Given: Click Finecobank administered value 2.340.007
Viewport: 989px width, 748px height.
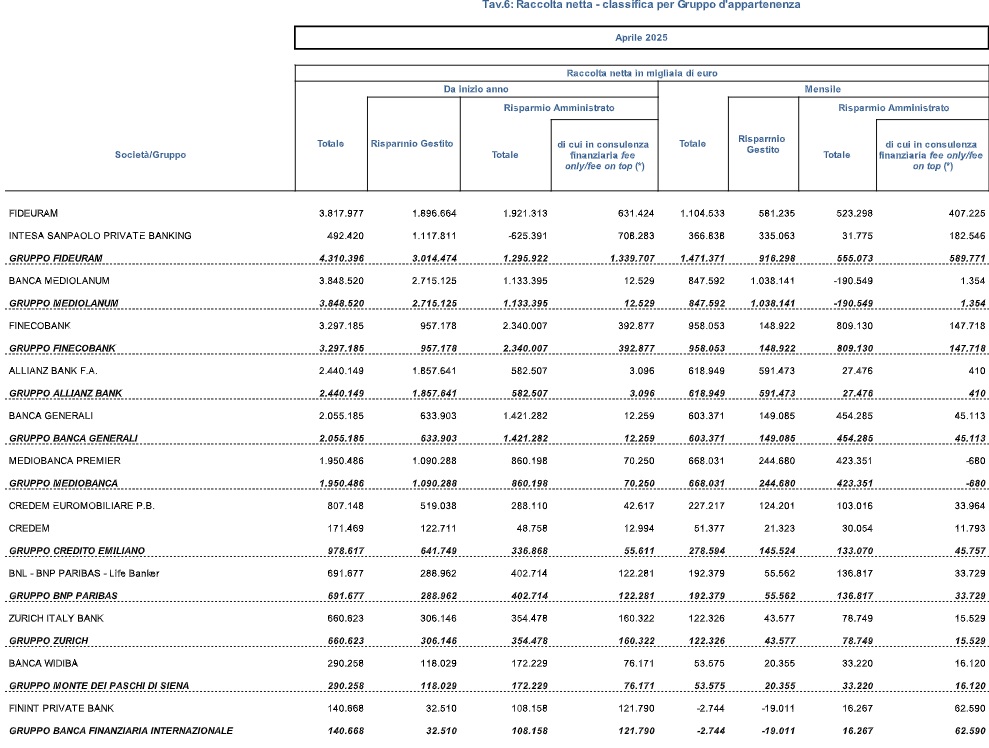Looking at the screenshot, I should (x=525, y=326).
